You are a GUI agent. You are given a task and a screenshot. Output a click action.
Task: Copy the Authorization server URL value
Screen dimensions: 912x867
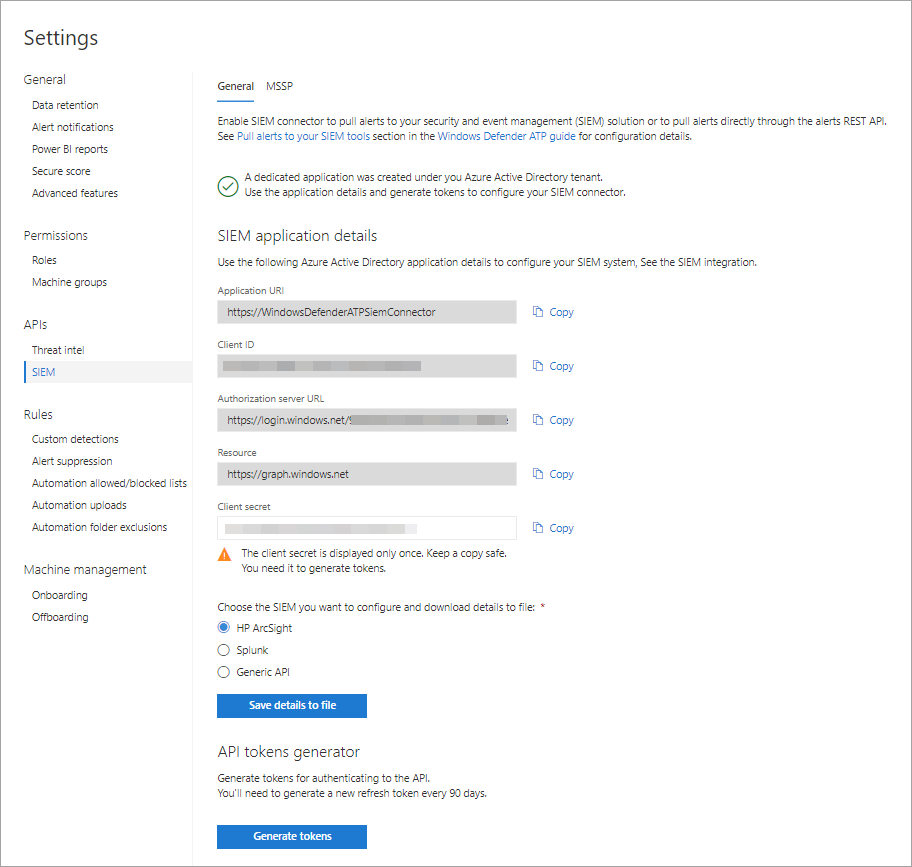point(538,420)
